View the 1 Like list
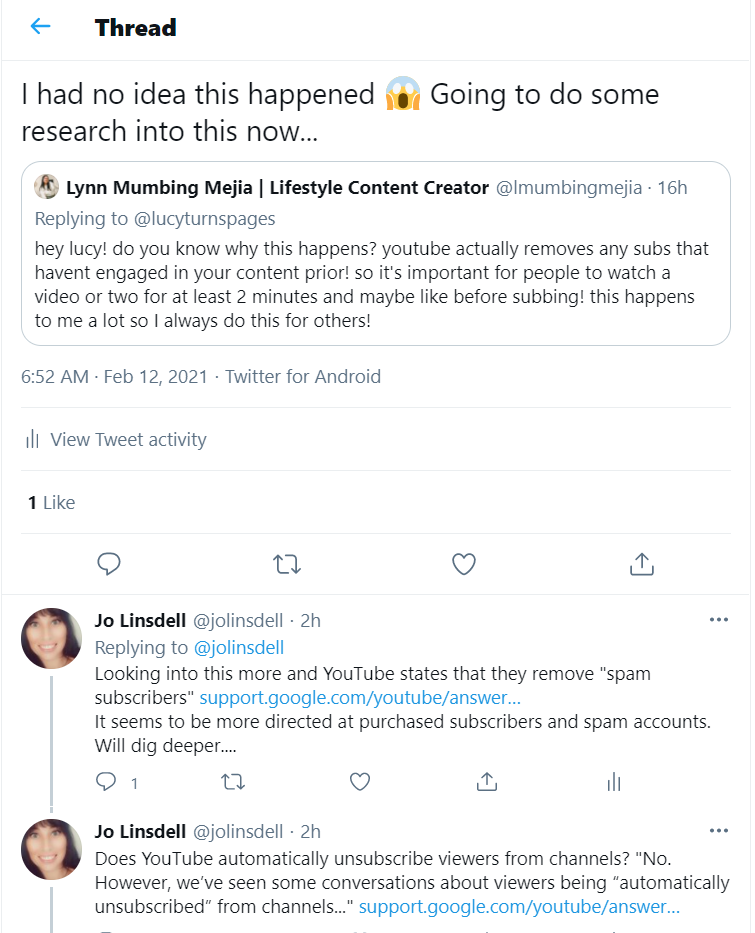Image resolution: width=755 pixels, height=933 pixels. 51,502
